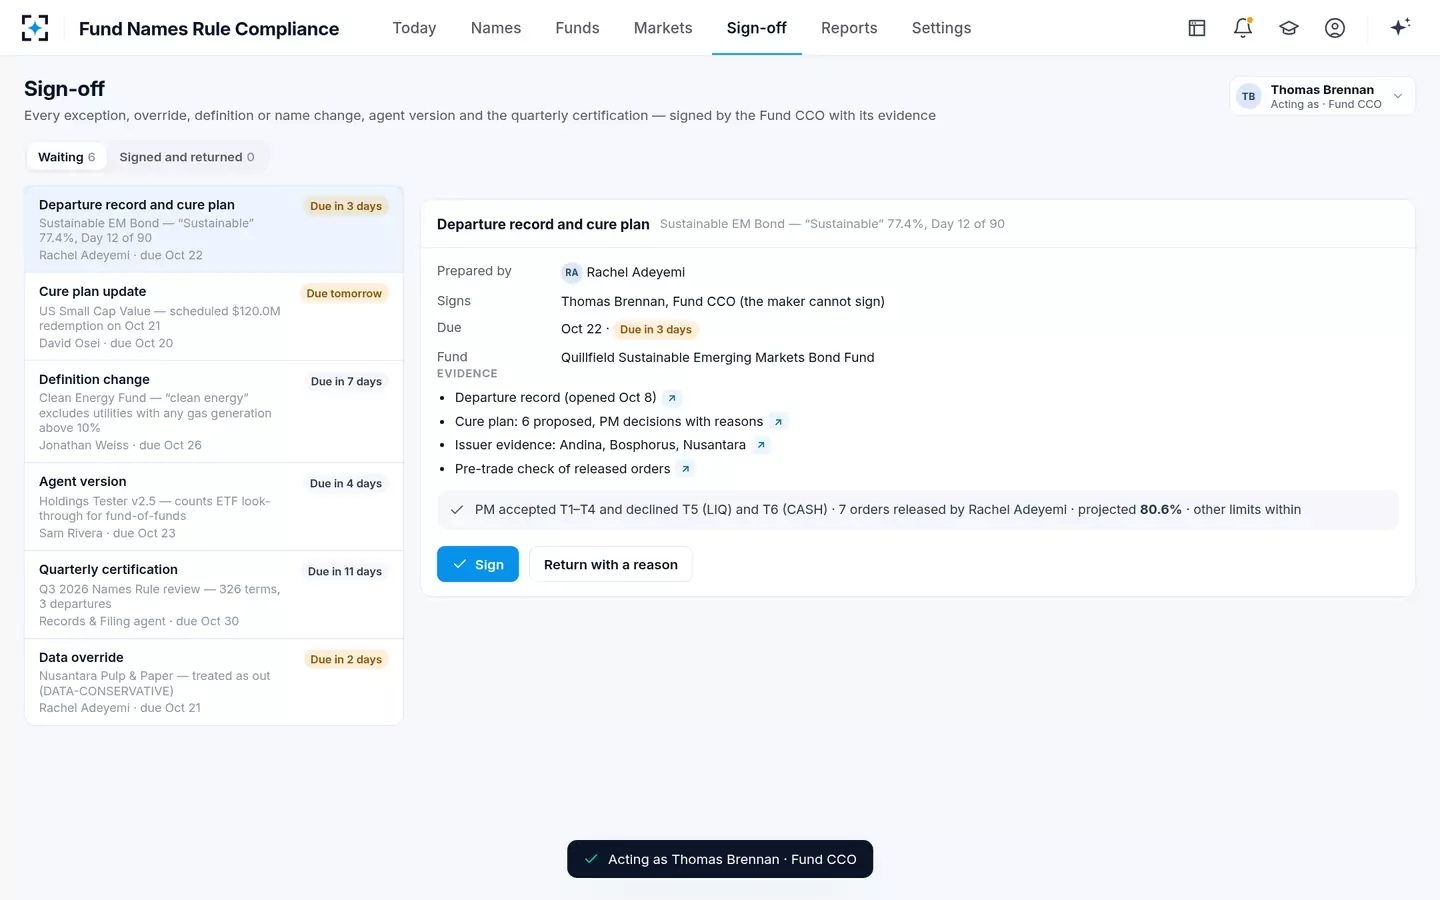Open the Data override sign-off item

coord(214,682)
